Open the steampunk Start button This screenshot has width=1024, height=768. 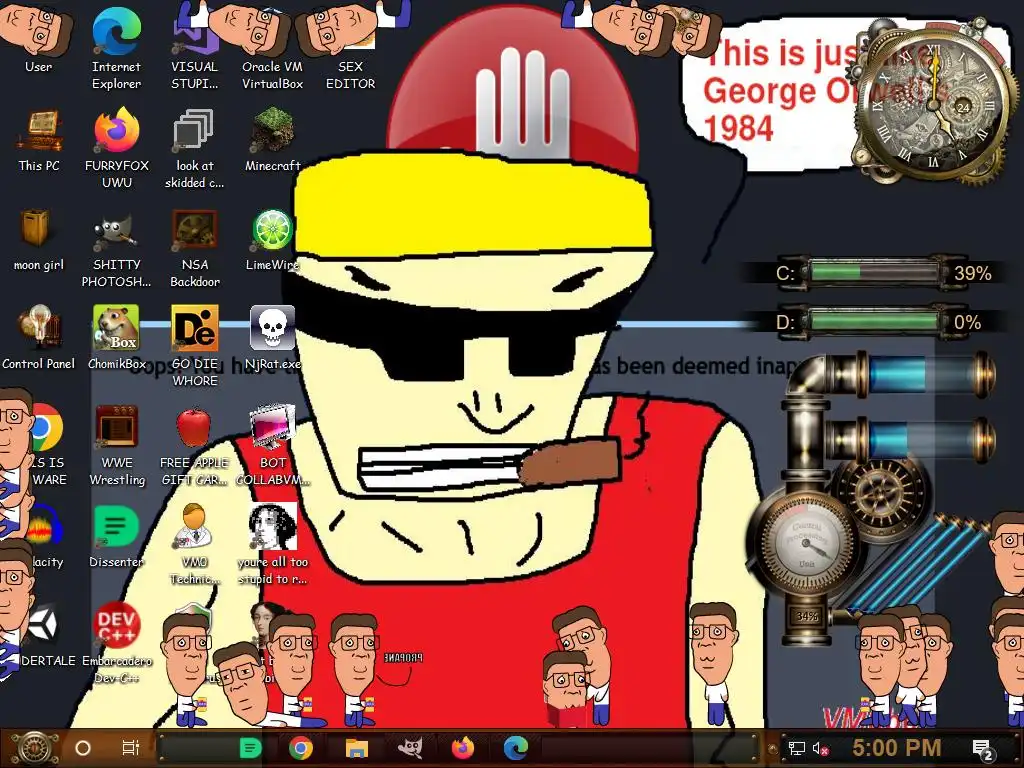(x=34, y=748)
